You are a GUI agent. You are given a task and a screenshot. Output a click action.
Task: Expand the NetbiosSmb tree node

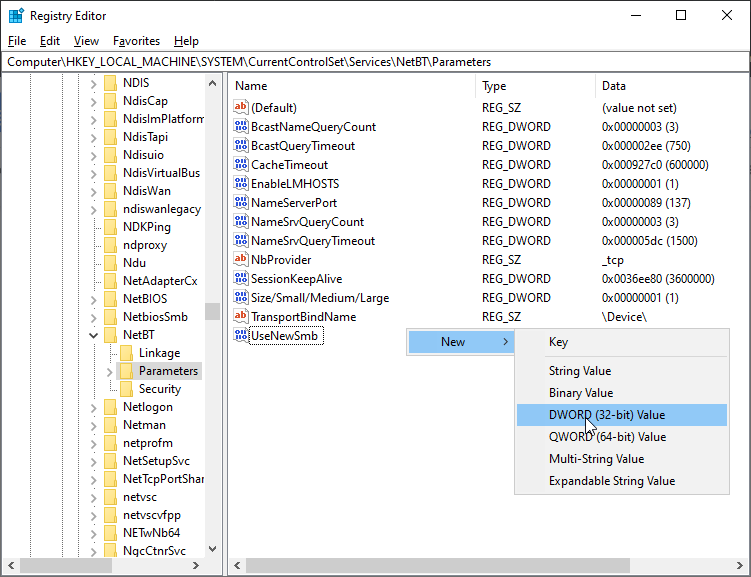(94, 317)
